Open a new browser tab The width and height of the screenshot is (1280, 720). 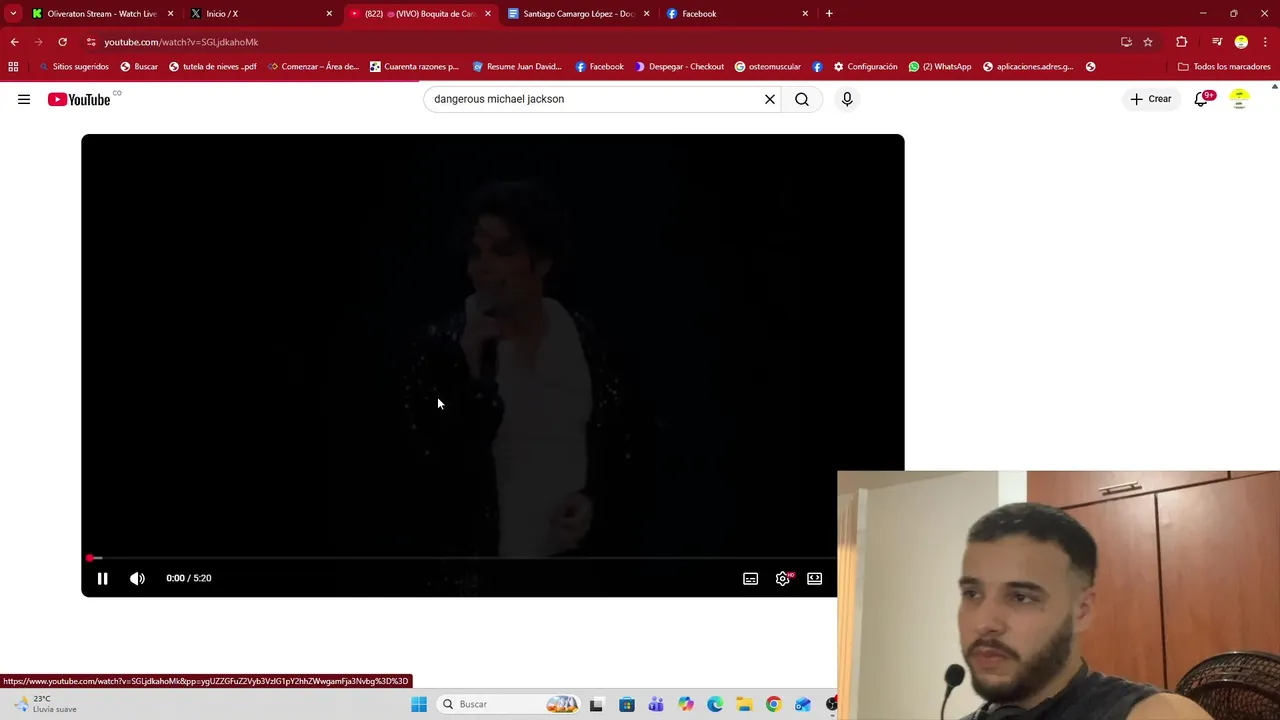tap(829, 14)
